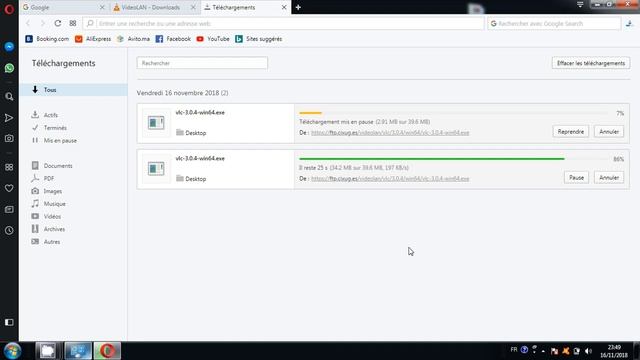Open the Avito.ma bookmark
The image size is (640, 360).
pyautogui.click(x=133, y=39)
